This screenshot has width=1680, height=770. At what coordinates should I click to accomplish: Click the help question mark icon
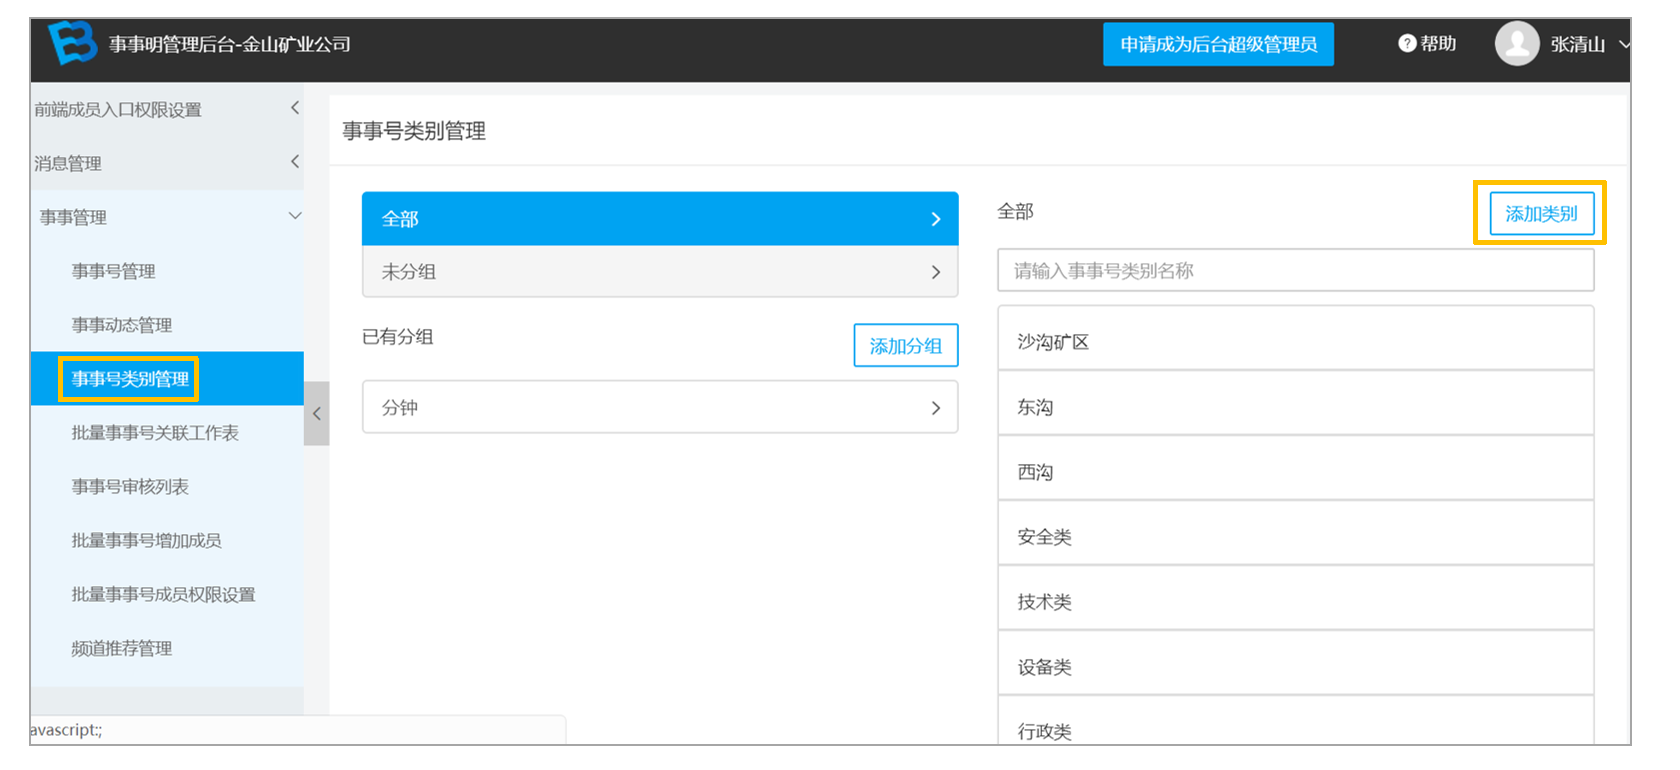(x=1407, y=43)
